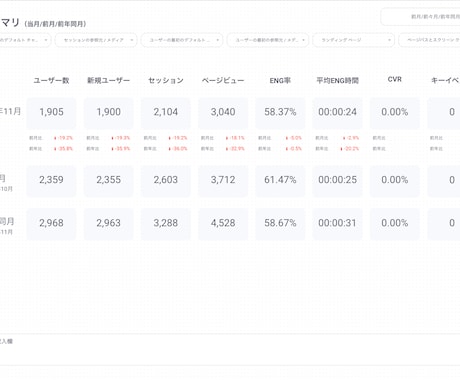The height and width of the screenshot is (380, 460).
Task: Click the -35.8% year-over-year users change
Action: [63, 149]
